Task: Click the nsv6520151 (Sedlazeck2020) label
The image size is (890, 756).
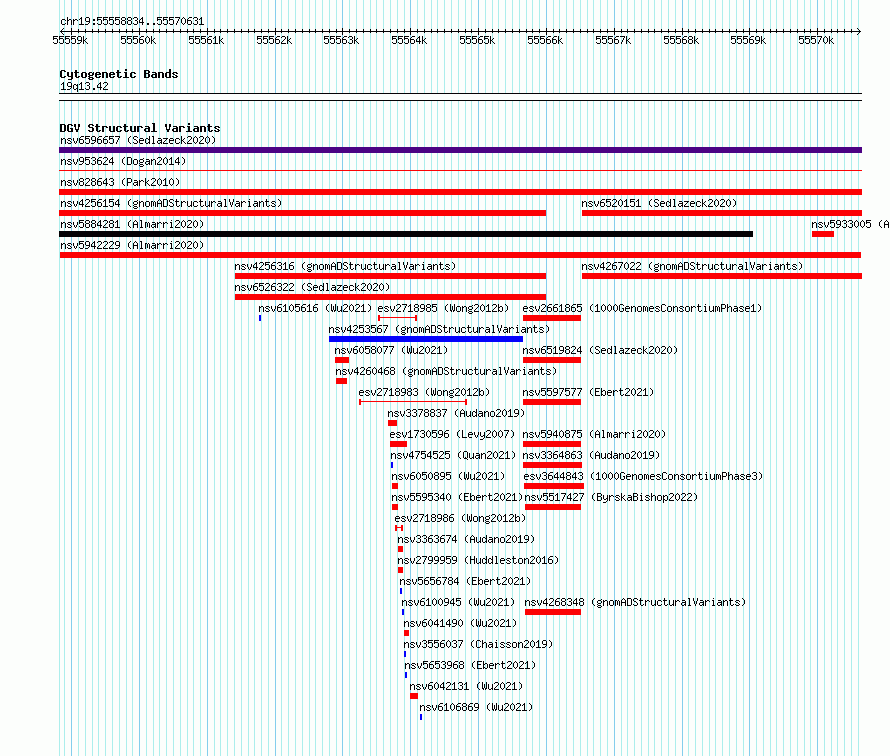Action: point(659,203)
